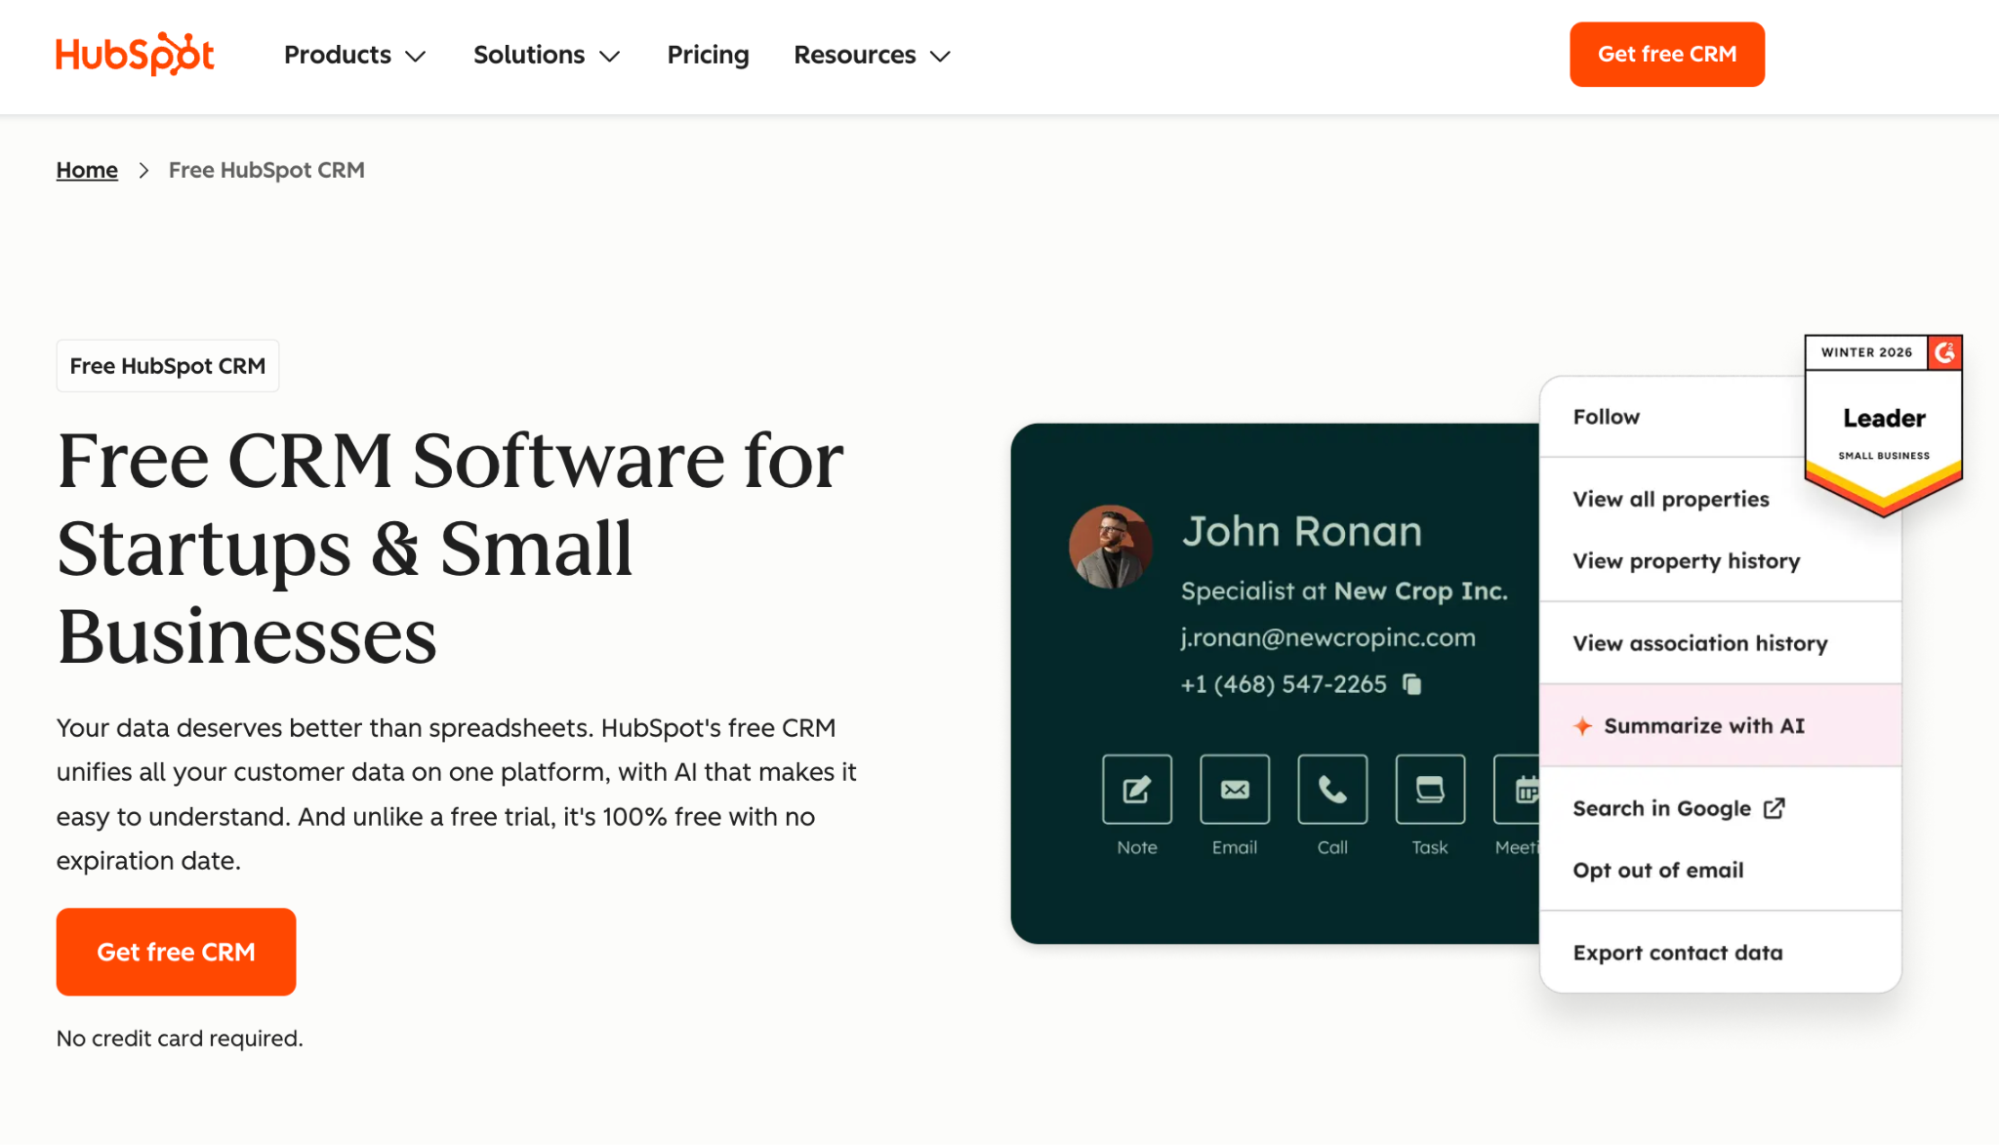
Task: Click the Free CRM Software headline
Action: [450, 547]
